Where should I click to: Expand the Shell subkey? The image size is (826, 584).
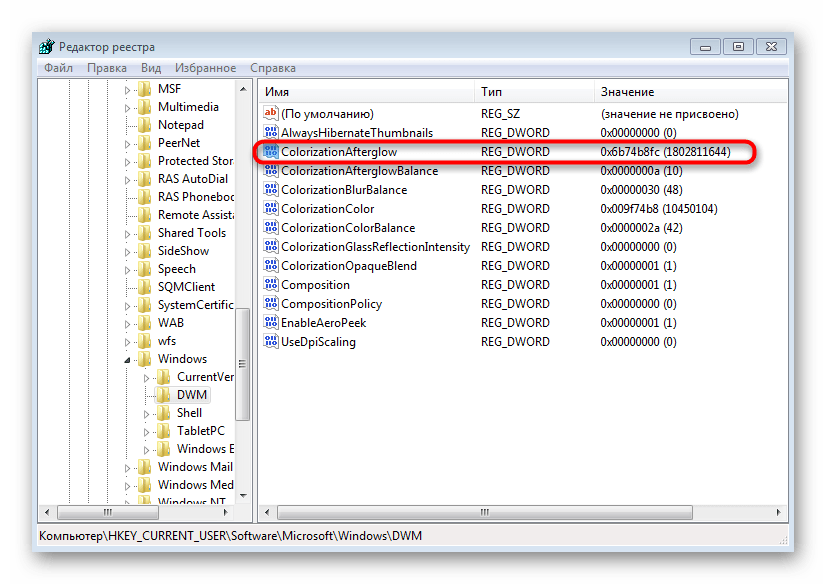pos(146,414)
